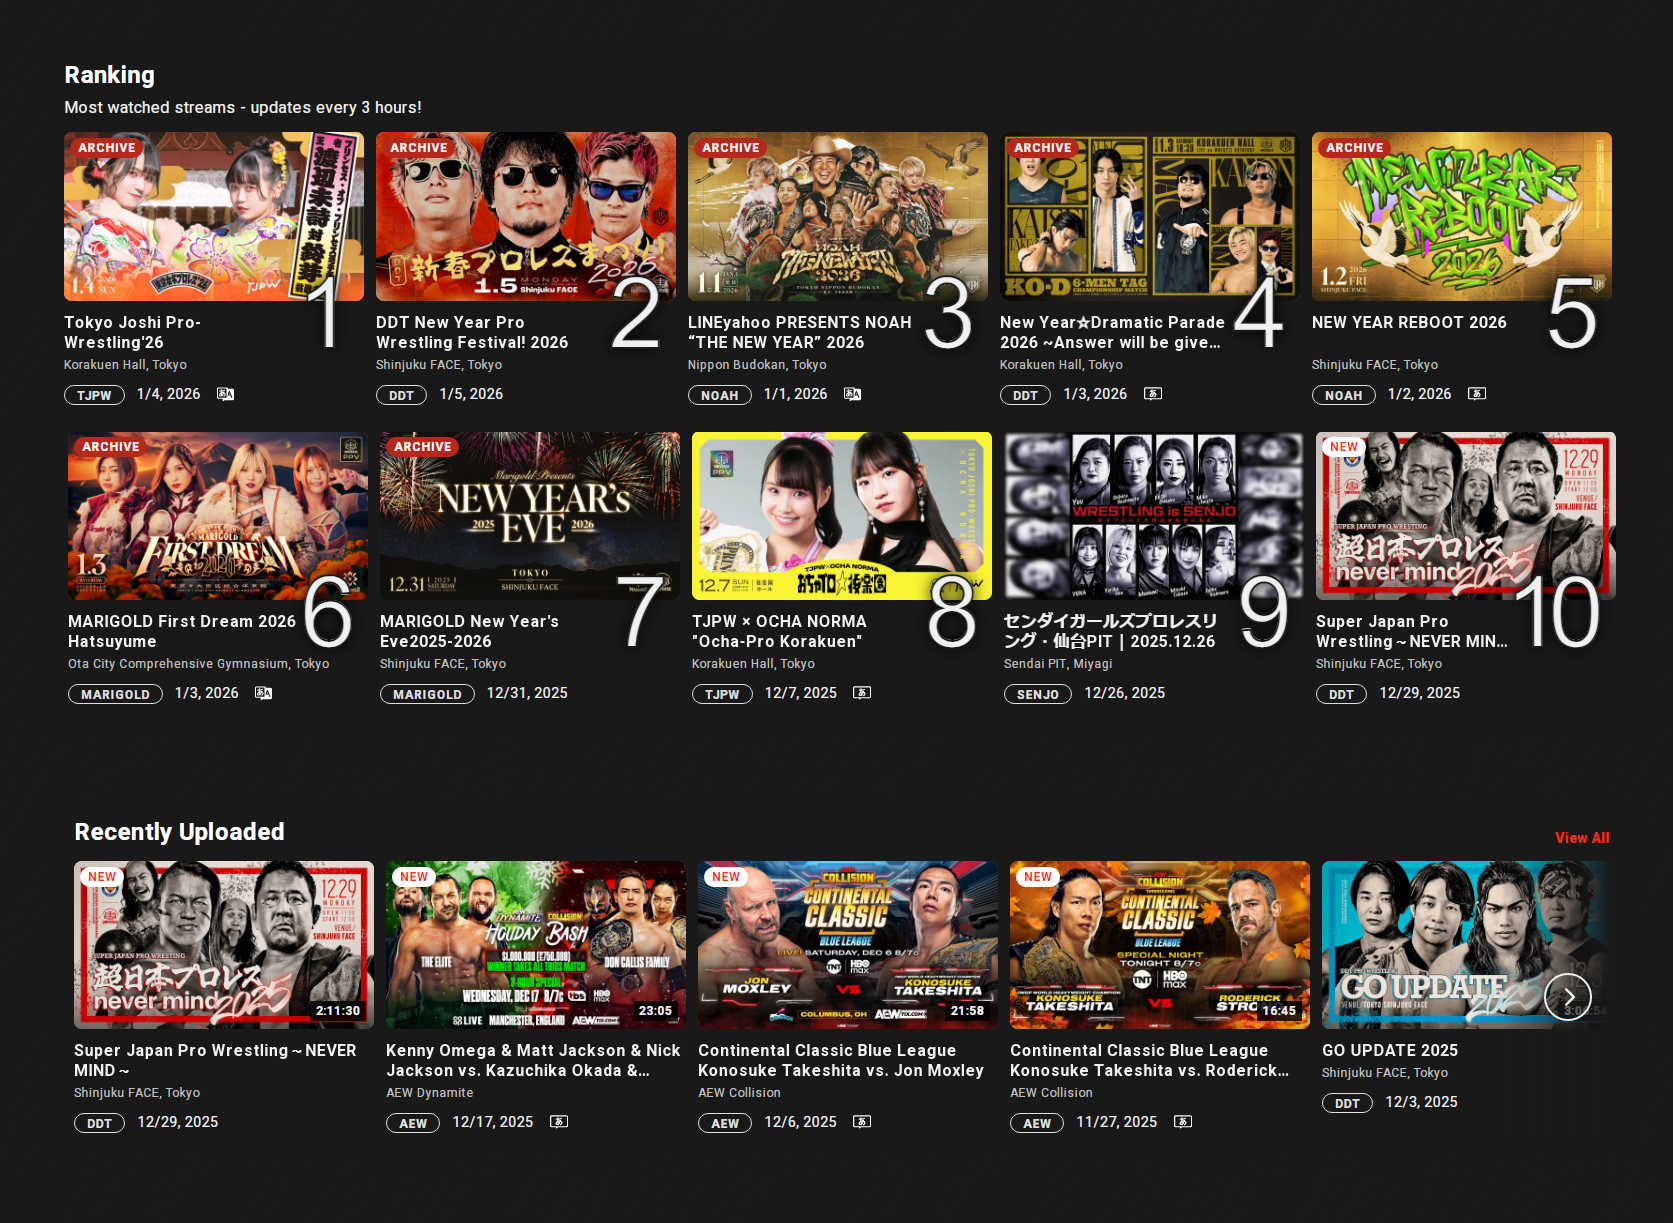Viewport: 1673px width, 1223px height.
Task: Select the DDT tag in ranking number 10
Action: (x=1341, y=694)
